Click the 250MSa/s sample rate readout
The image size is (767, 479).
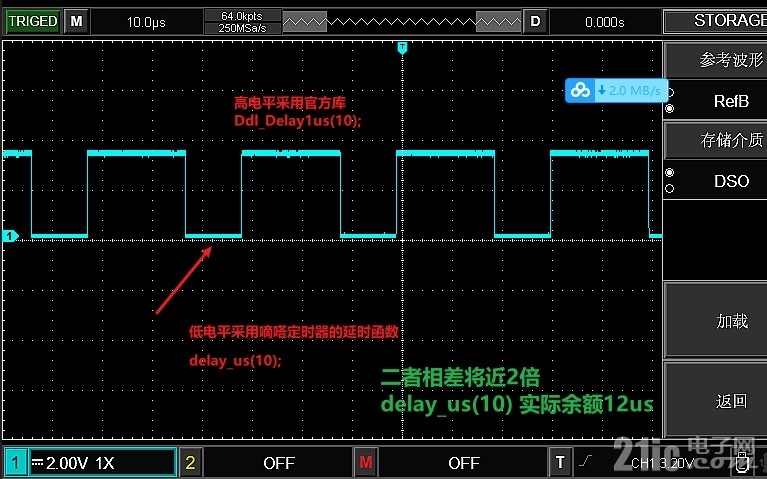click(x=242, y=28)
